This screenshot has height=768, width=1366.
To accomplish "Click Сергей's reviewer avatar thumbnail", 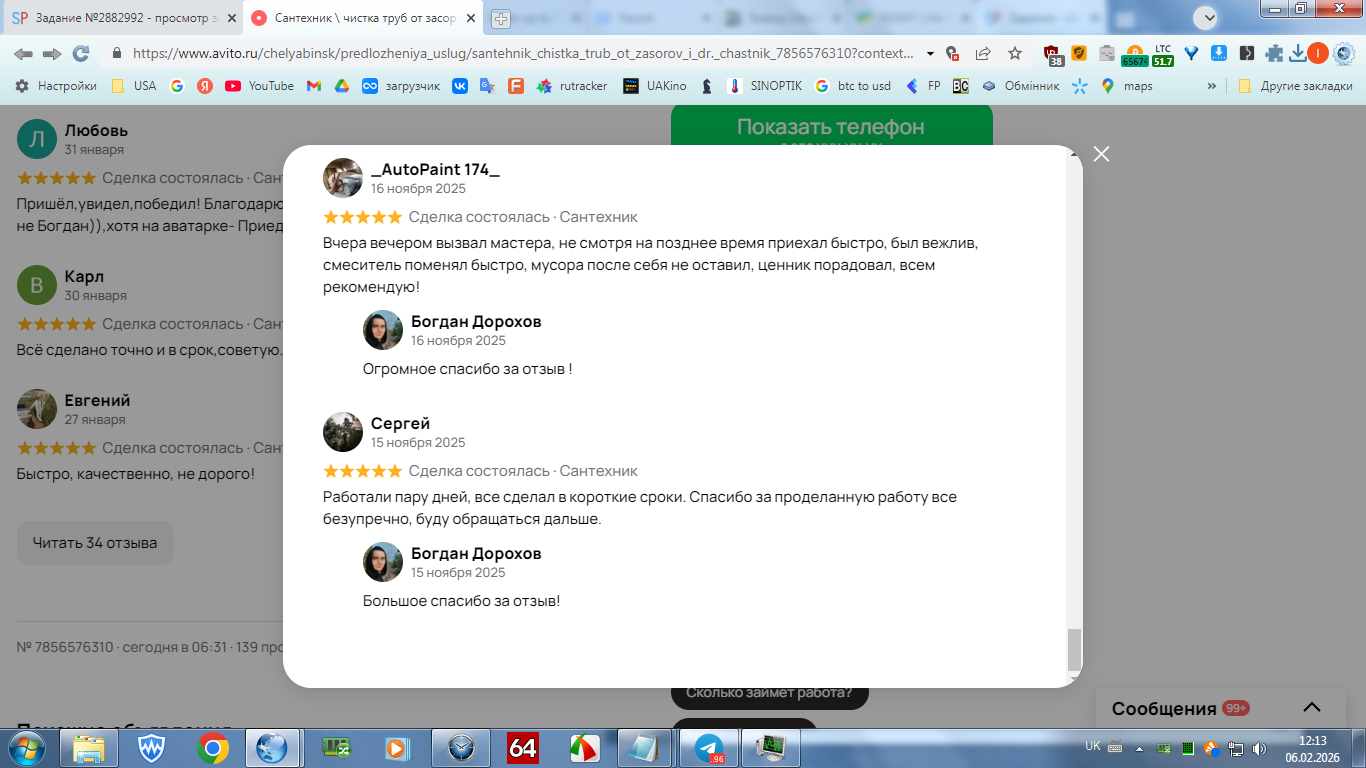I will pos(343,432).
